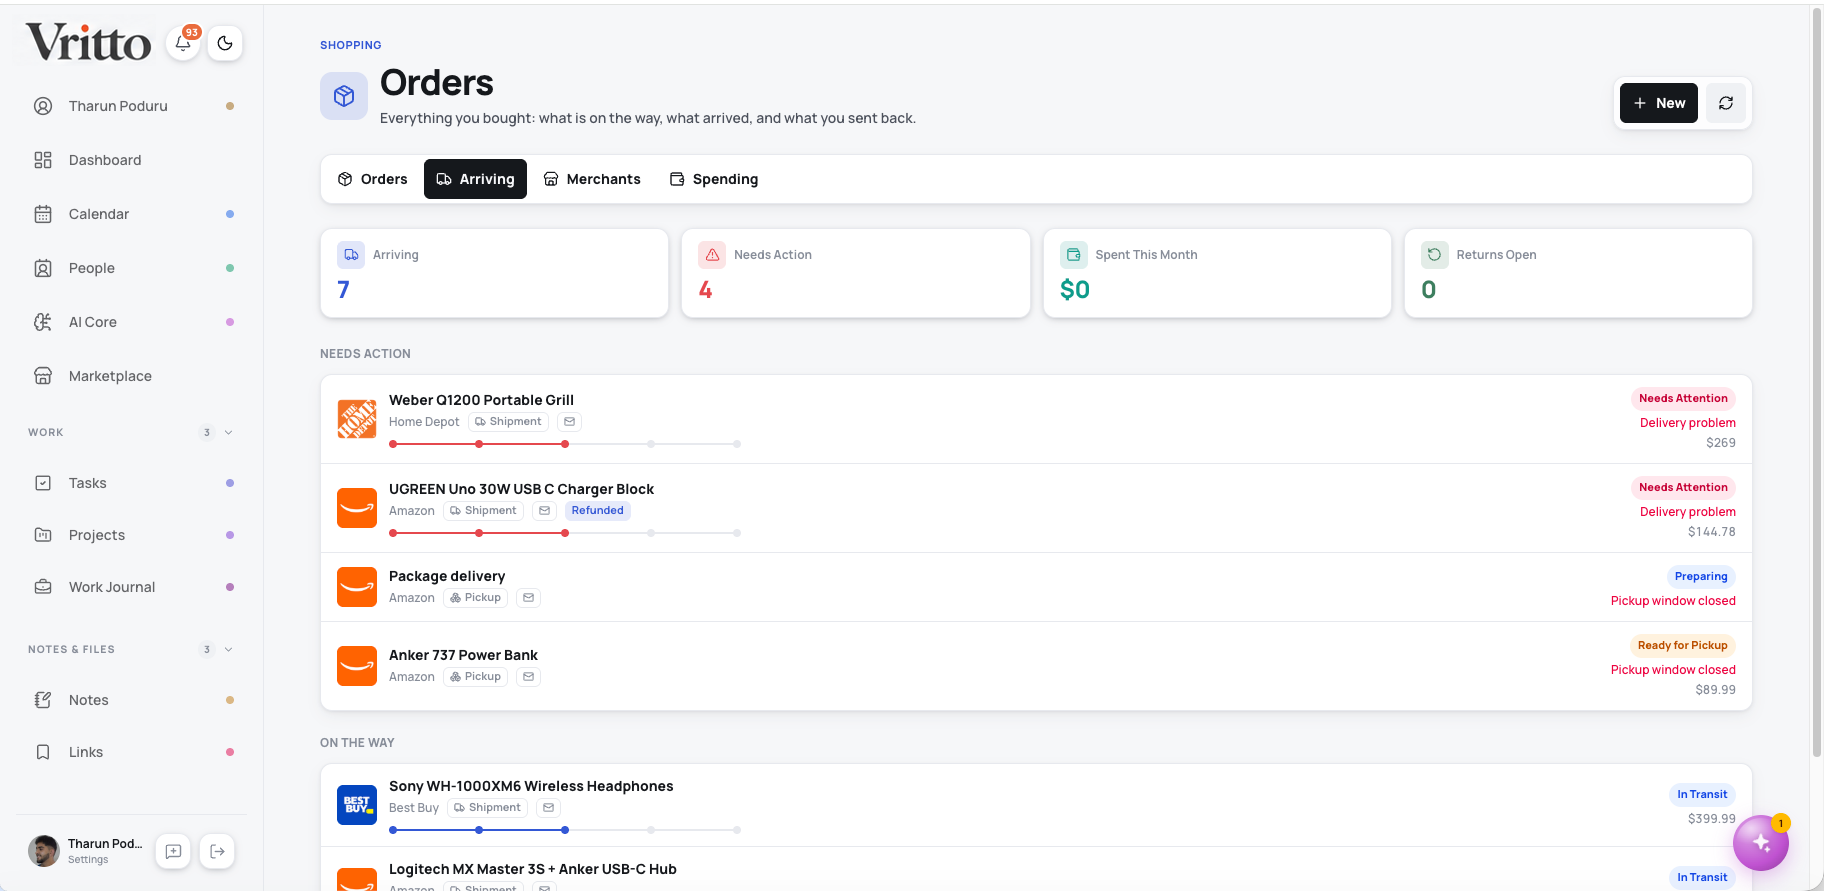Click the Weber Q1200 shipment progress tracker
This screenshot has width=1824, height=891.
coord(565,444)
